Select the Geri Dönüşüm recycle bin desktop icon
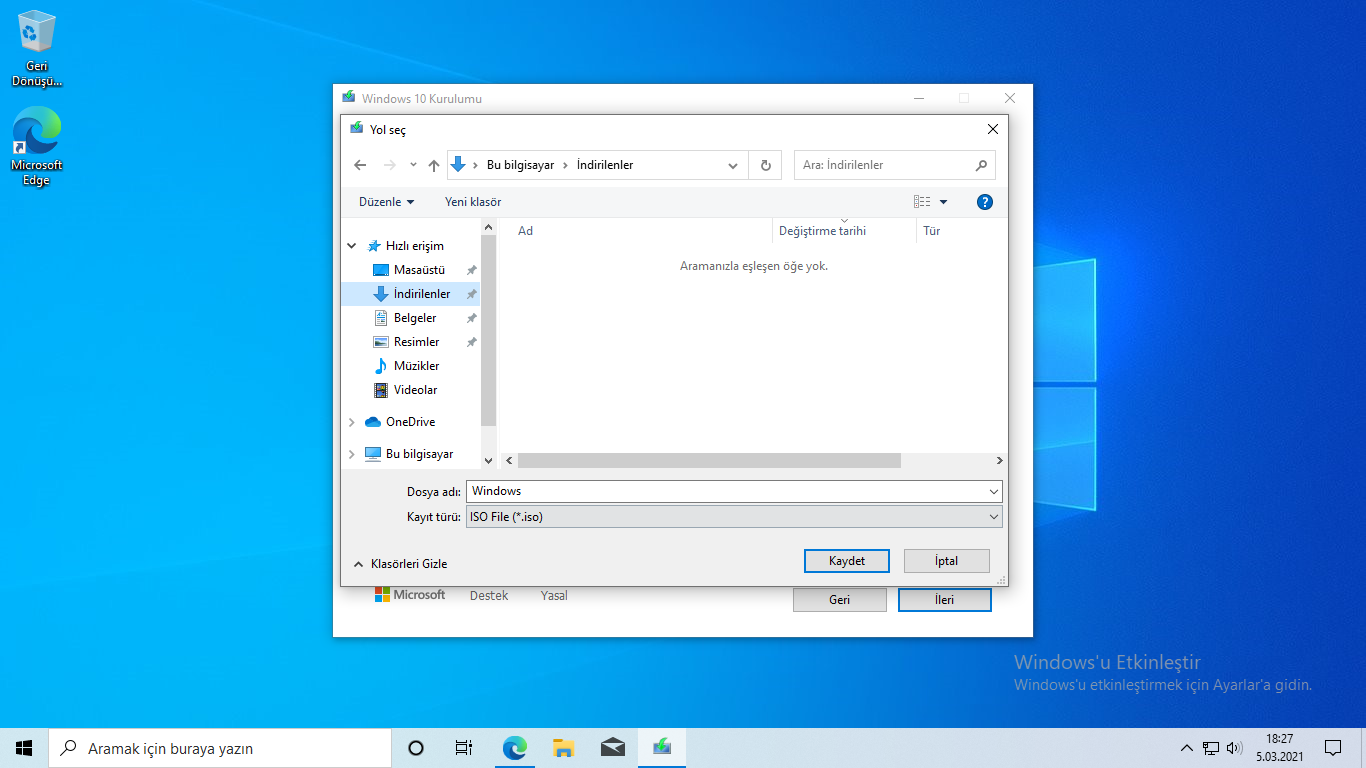The width and height of the screenshot is (1366, 768). [37, 49]
